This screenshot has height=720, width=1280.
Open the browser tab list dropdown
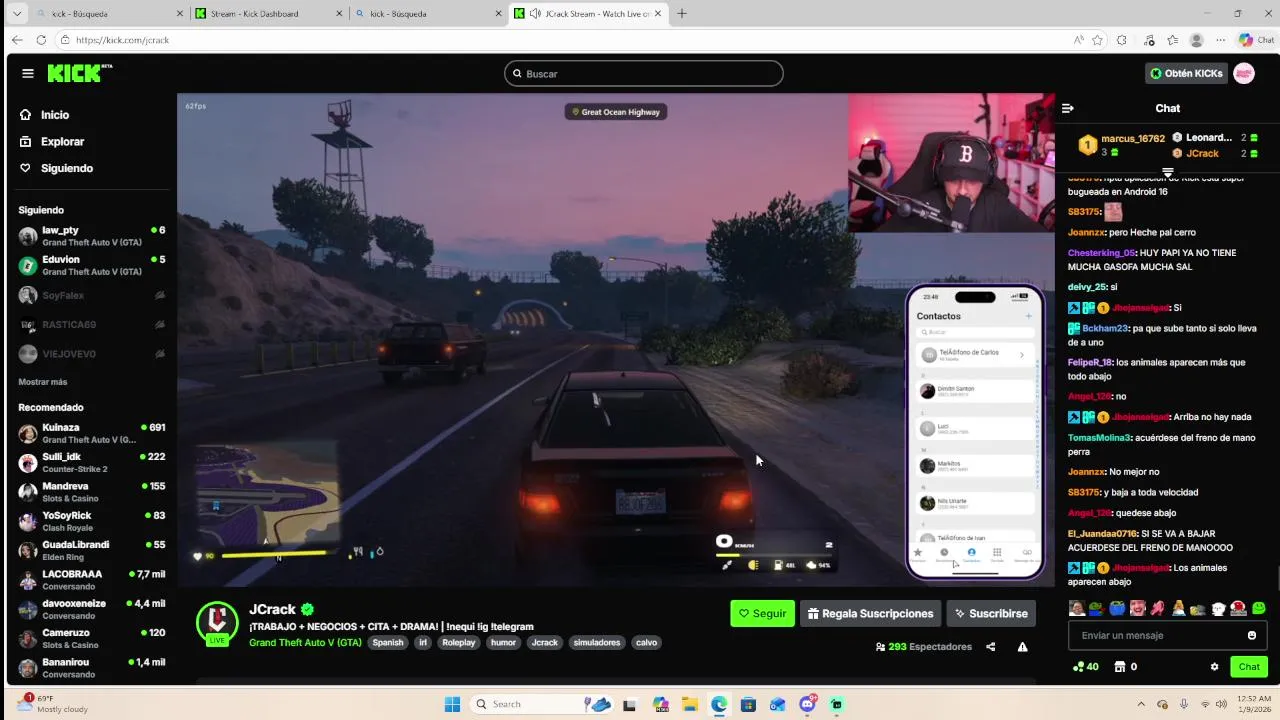pos(16,14)
